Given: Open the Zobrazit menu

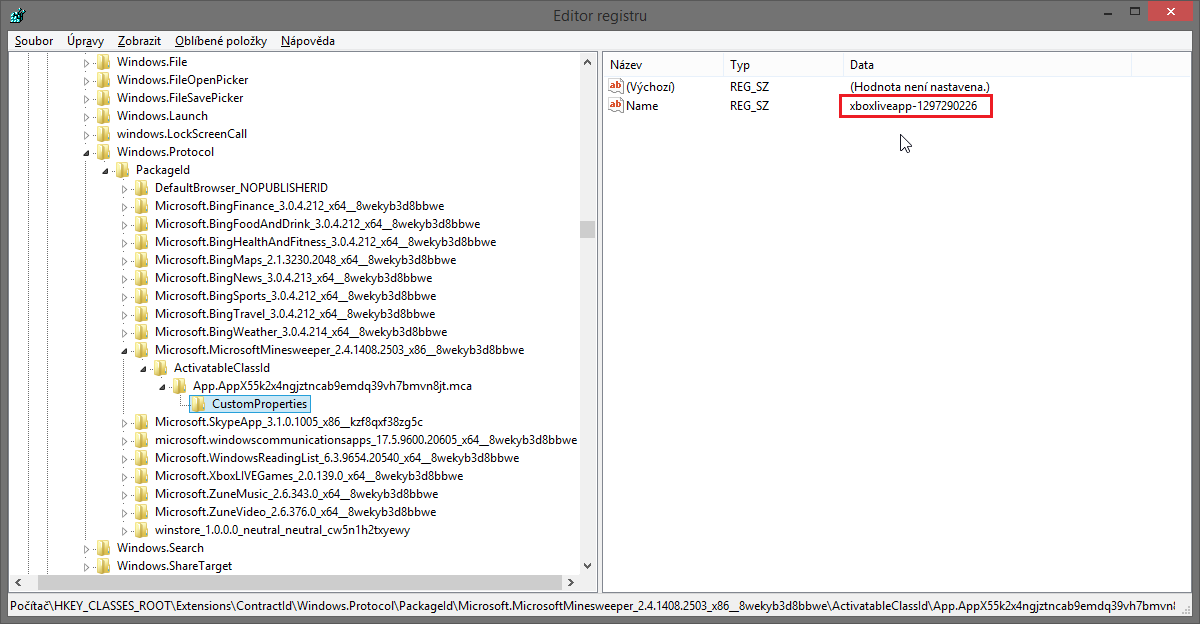Looking at the screenshot, I should click(139, 41).
